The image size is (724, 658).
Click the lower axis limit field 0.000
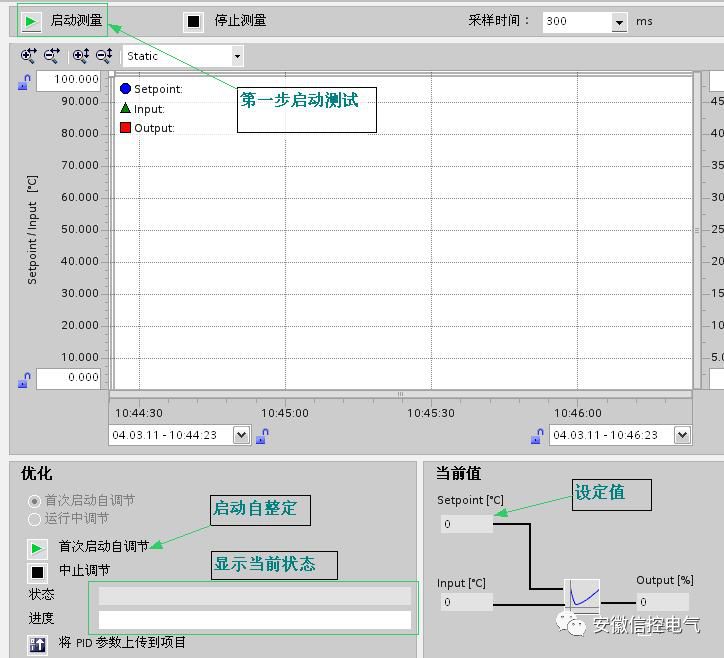(68, 378)
